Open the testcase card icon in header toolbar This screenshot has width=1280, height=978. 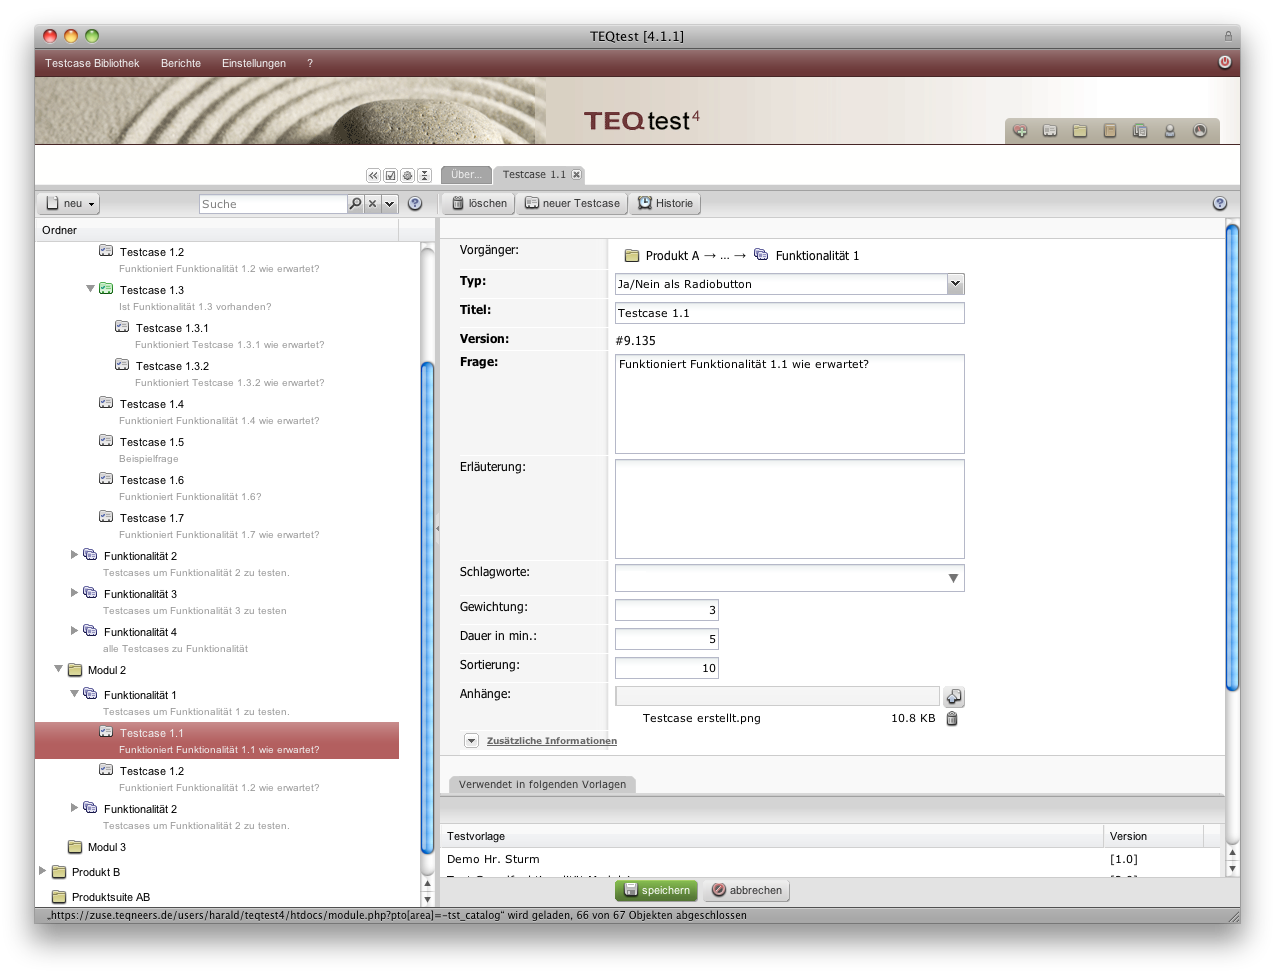[1050, 131]
